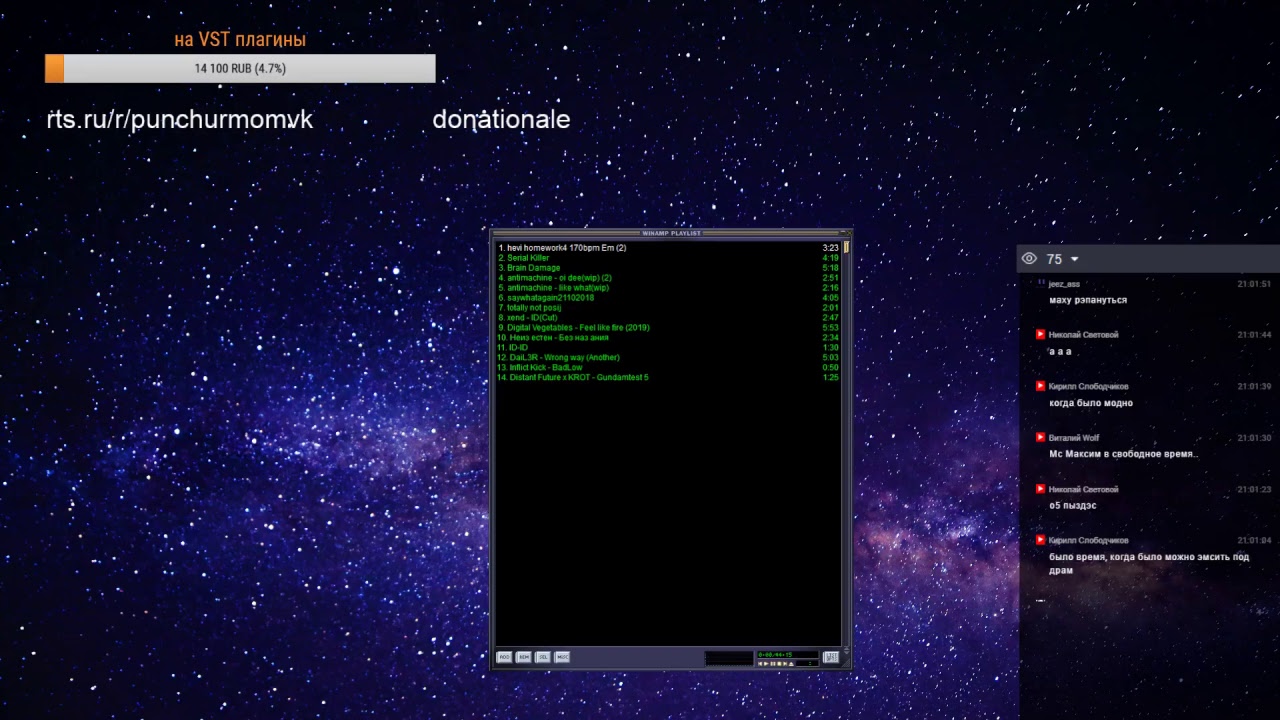Click chat message 'Мс Максим в свободное время'

click(1123, 454)
